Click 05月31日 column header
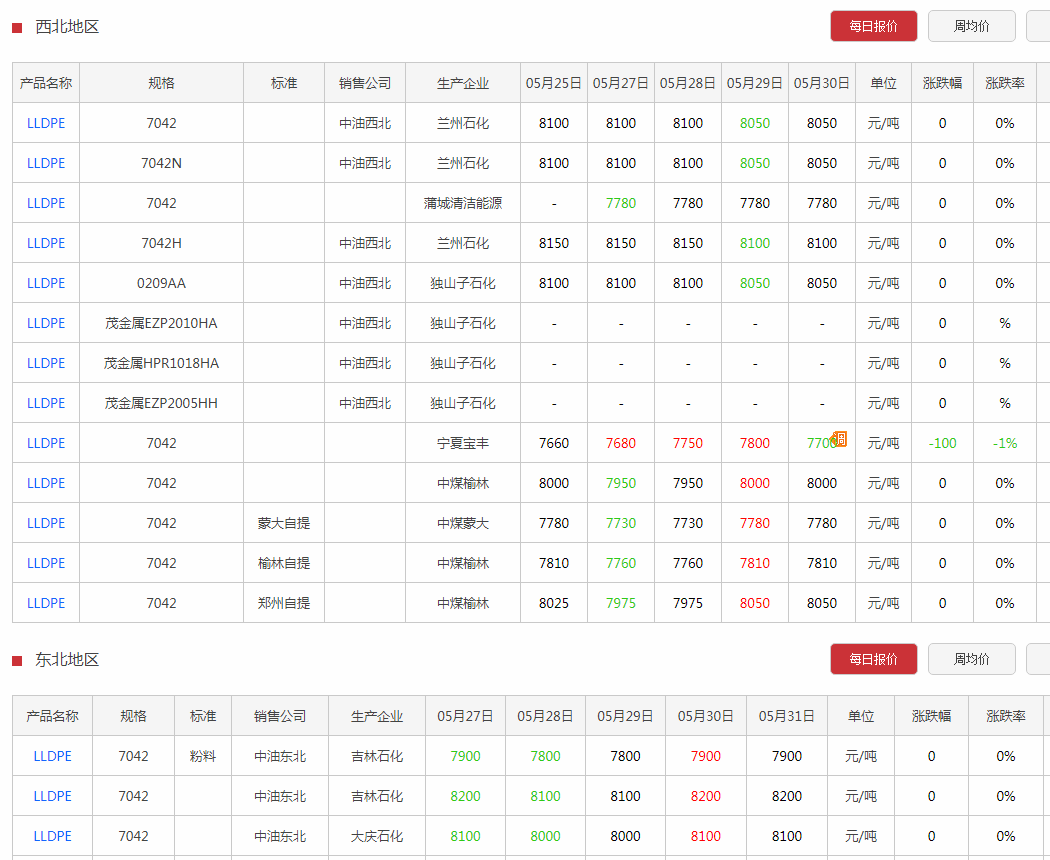 787,716
